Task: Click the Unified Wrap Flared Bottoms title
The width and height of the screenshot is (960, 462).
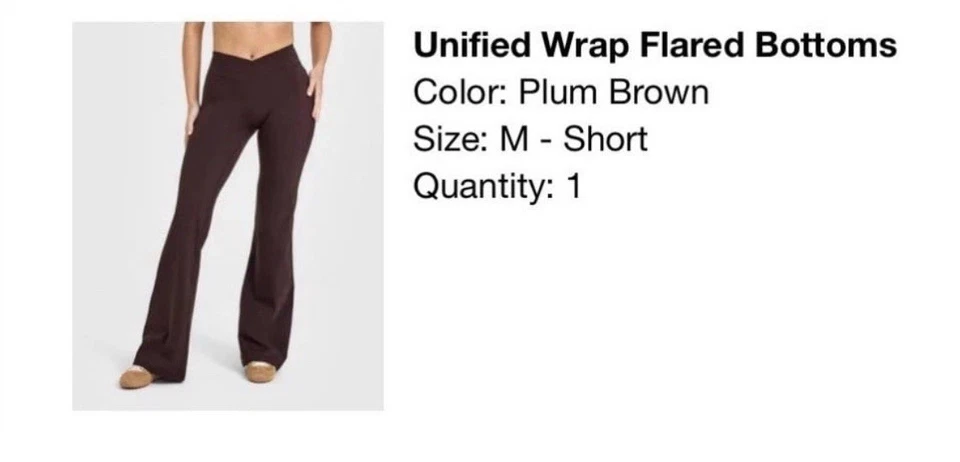Action: (x=655, y=45)
